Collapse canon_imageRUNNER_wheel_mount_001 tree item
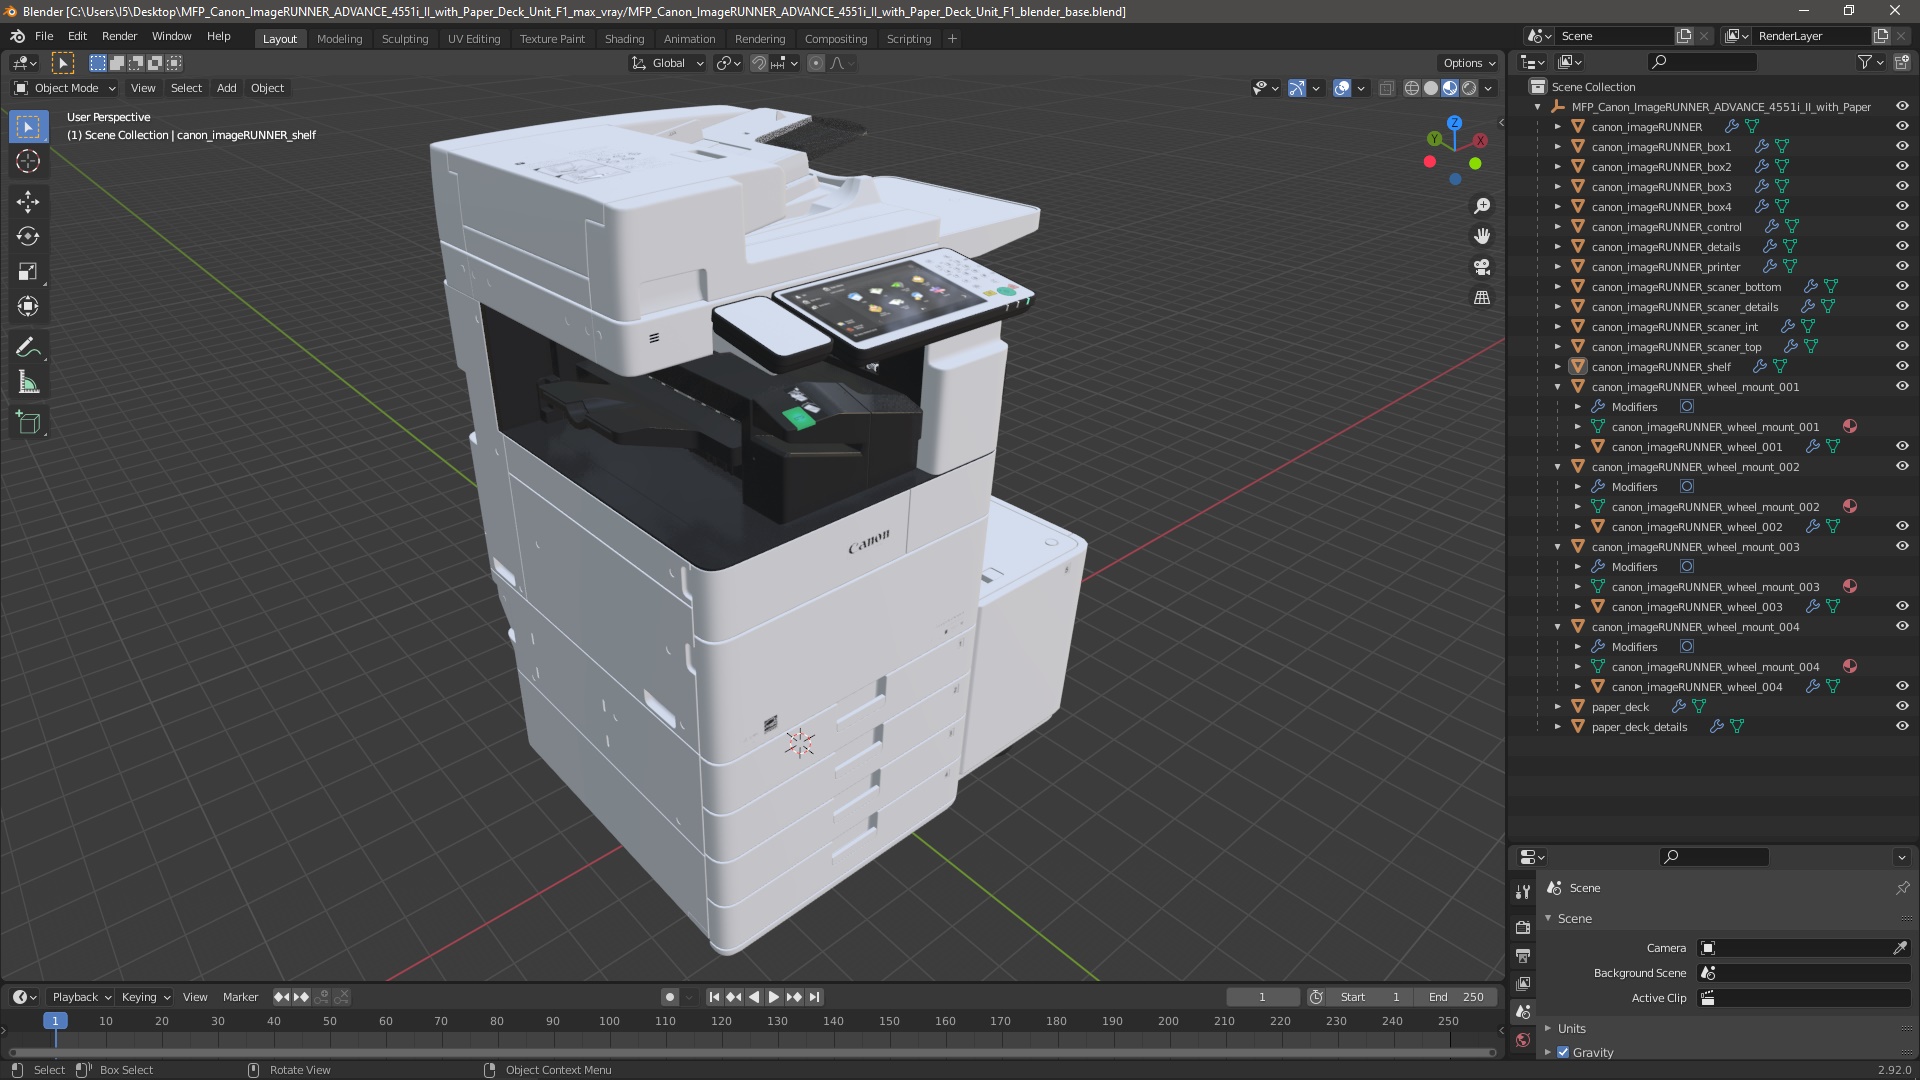This screenshot has width=1920, height=1080. click(x=1557, y=387)
